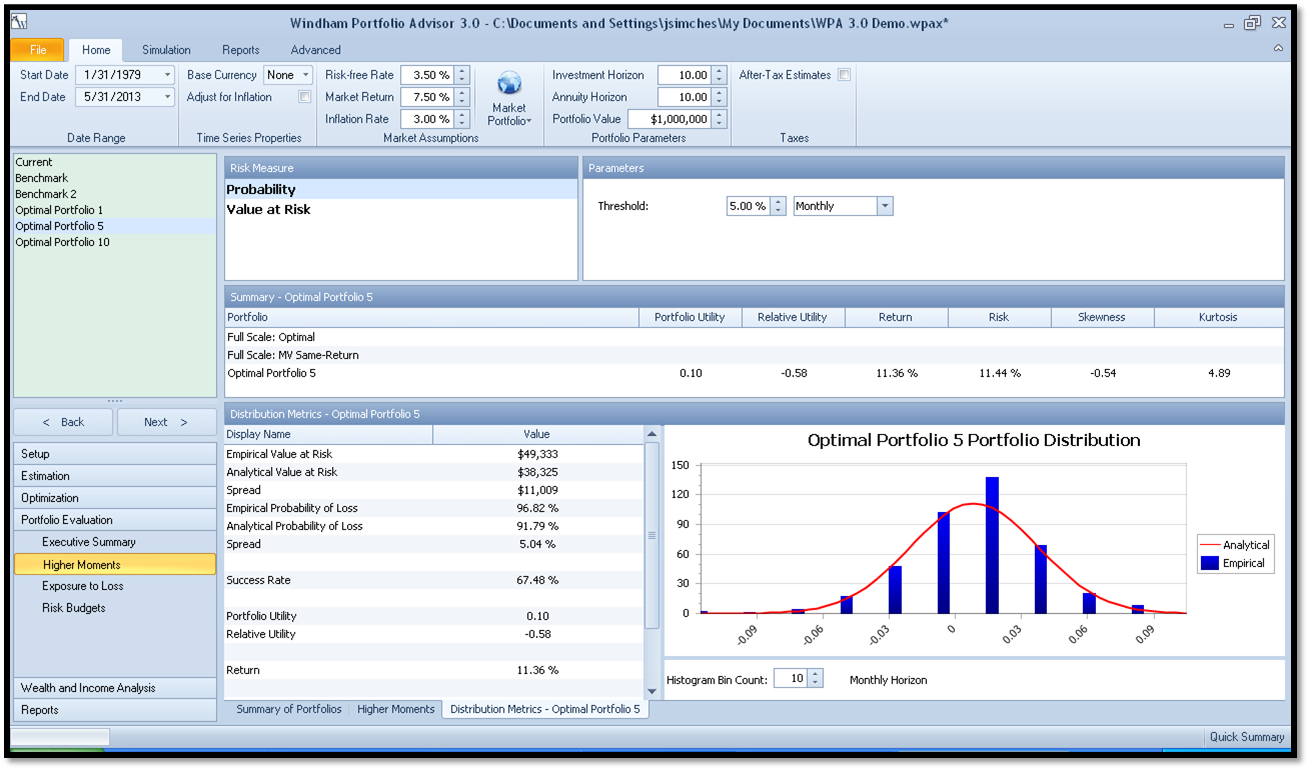This screenshot has height=770, width=1309.
Task: Open the Start Date calendar dropdown
Action: (x=166, y=74)
